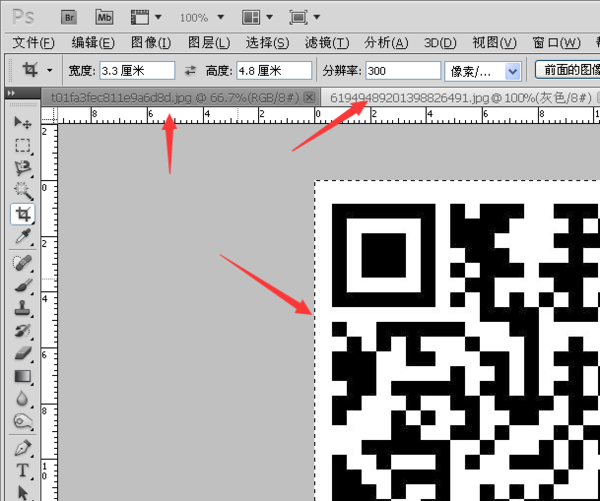
Task: Switch to the 619494892013988264­91.jpg tab
Action: (x=461, y=98)
